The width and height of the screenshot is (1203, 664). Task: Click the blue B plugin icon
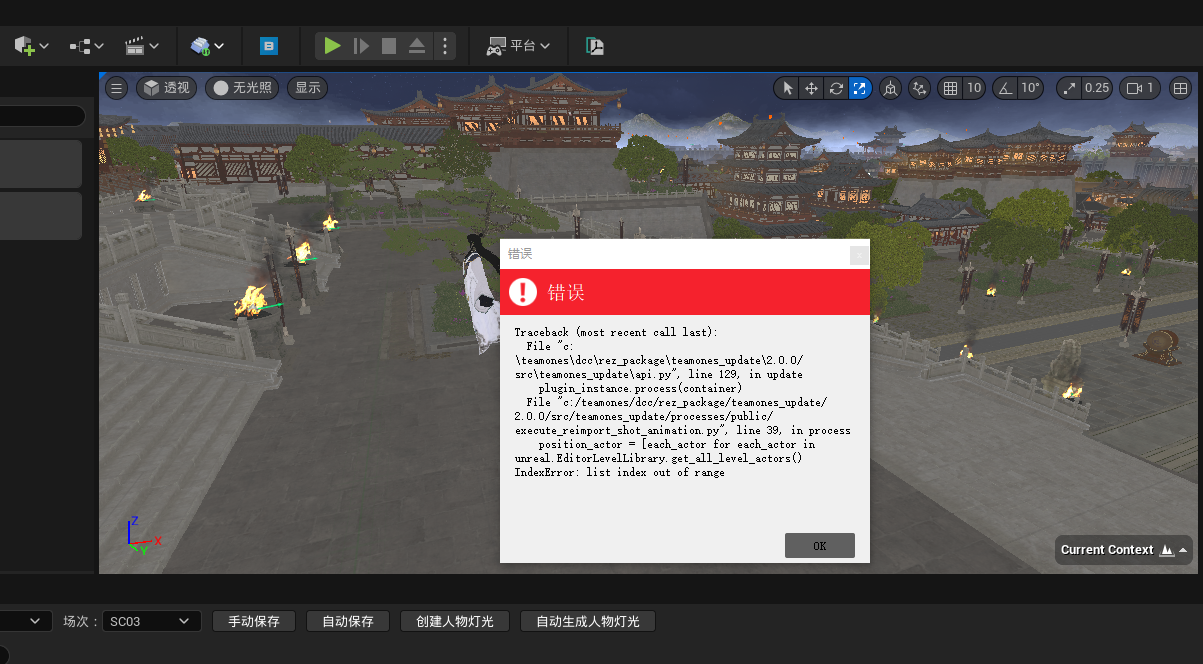[268, 46]
